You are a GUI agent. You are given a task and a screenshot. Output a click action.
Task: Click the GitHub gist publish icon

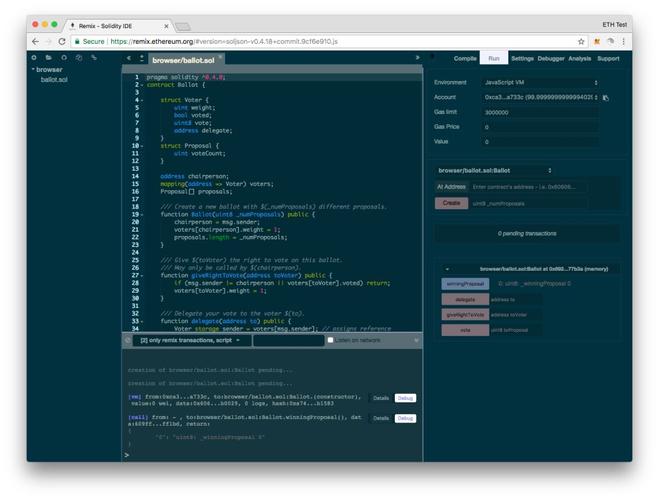[x=64, y=58]
